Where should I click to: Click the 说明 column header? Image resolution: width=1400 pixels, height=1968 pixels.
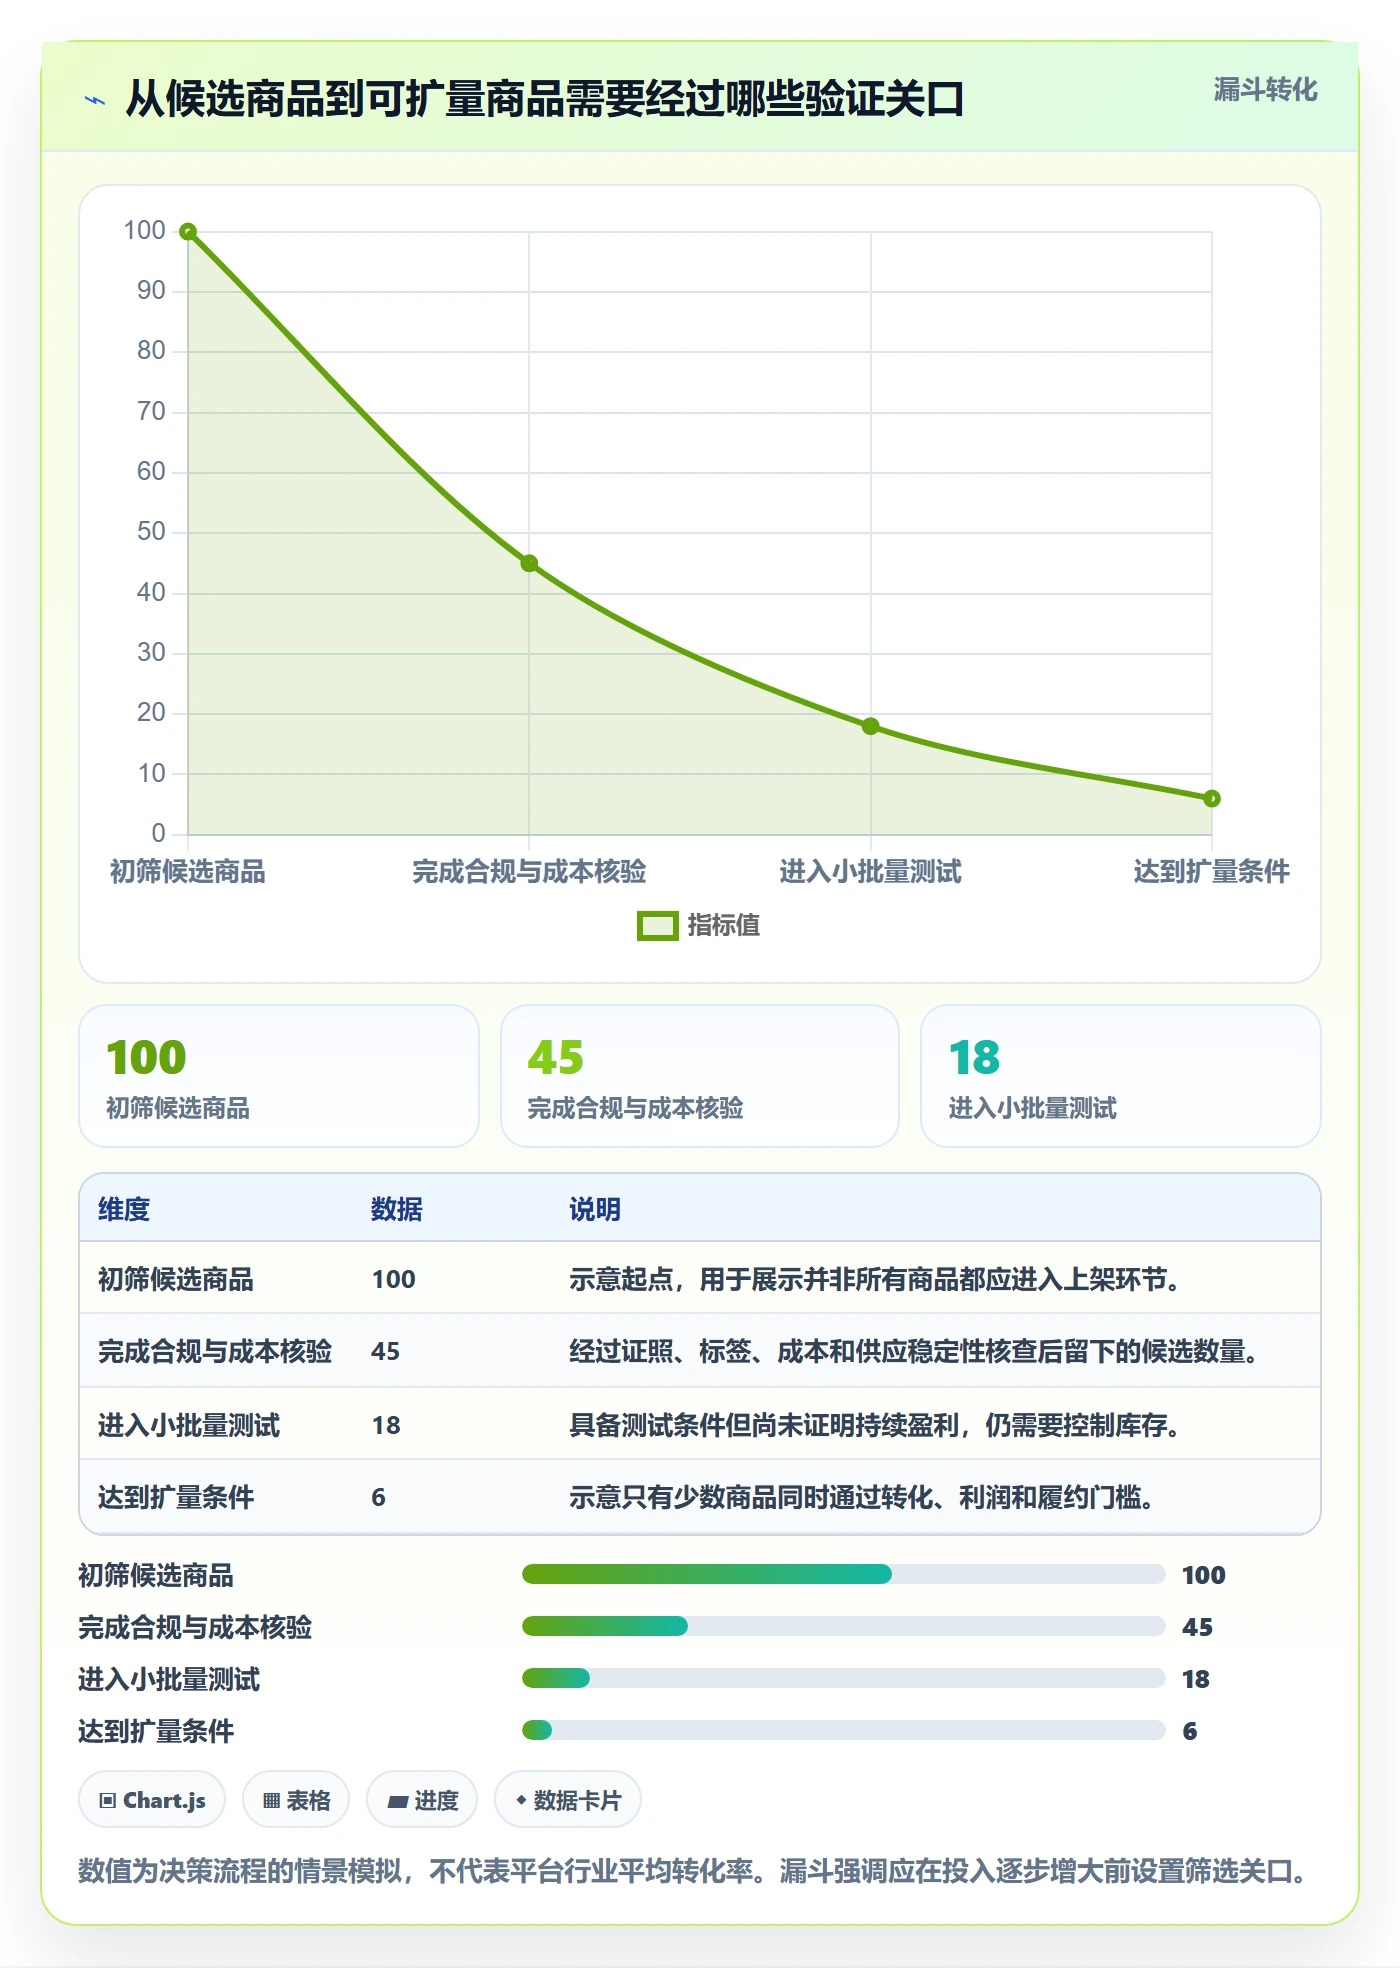pos(595,1209)
